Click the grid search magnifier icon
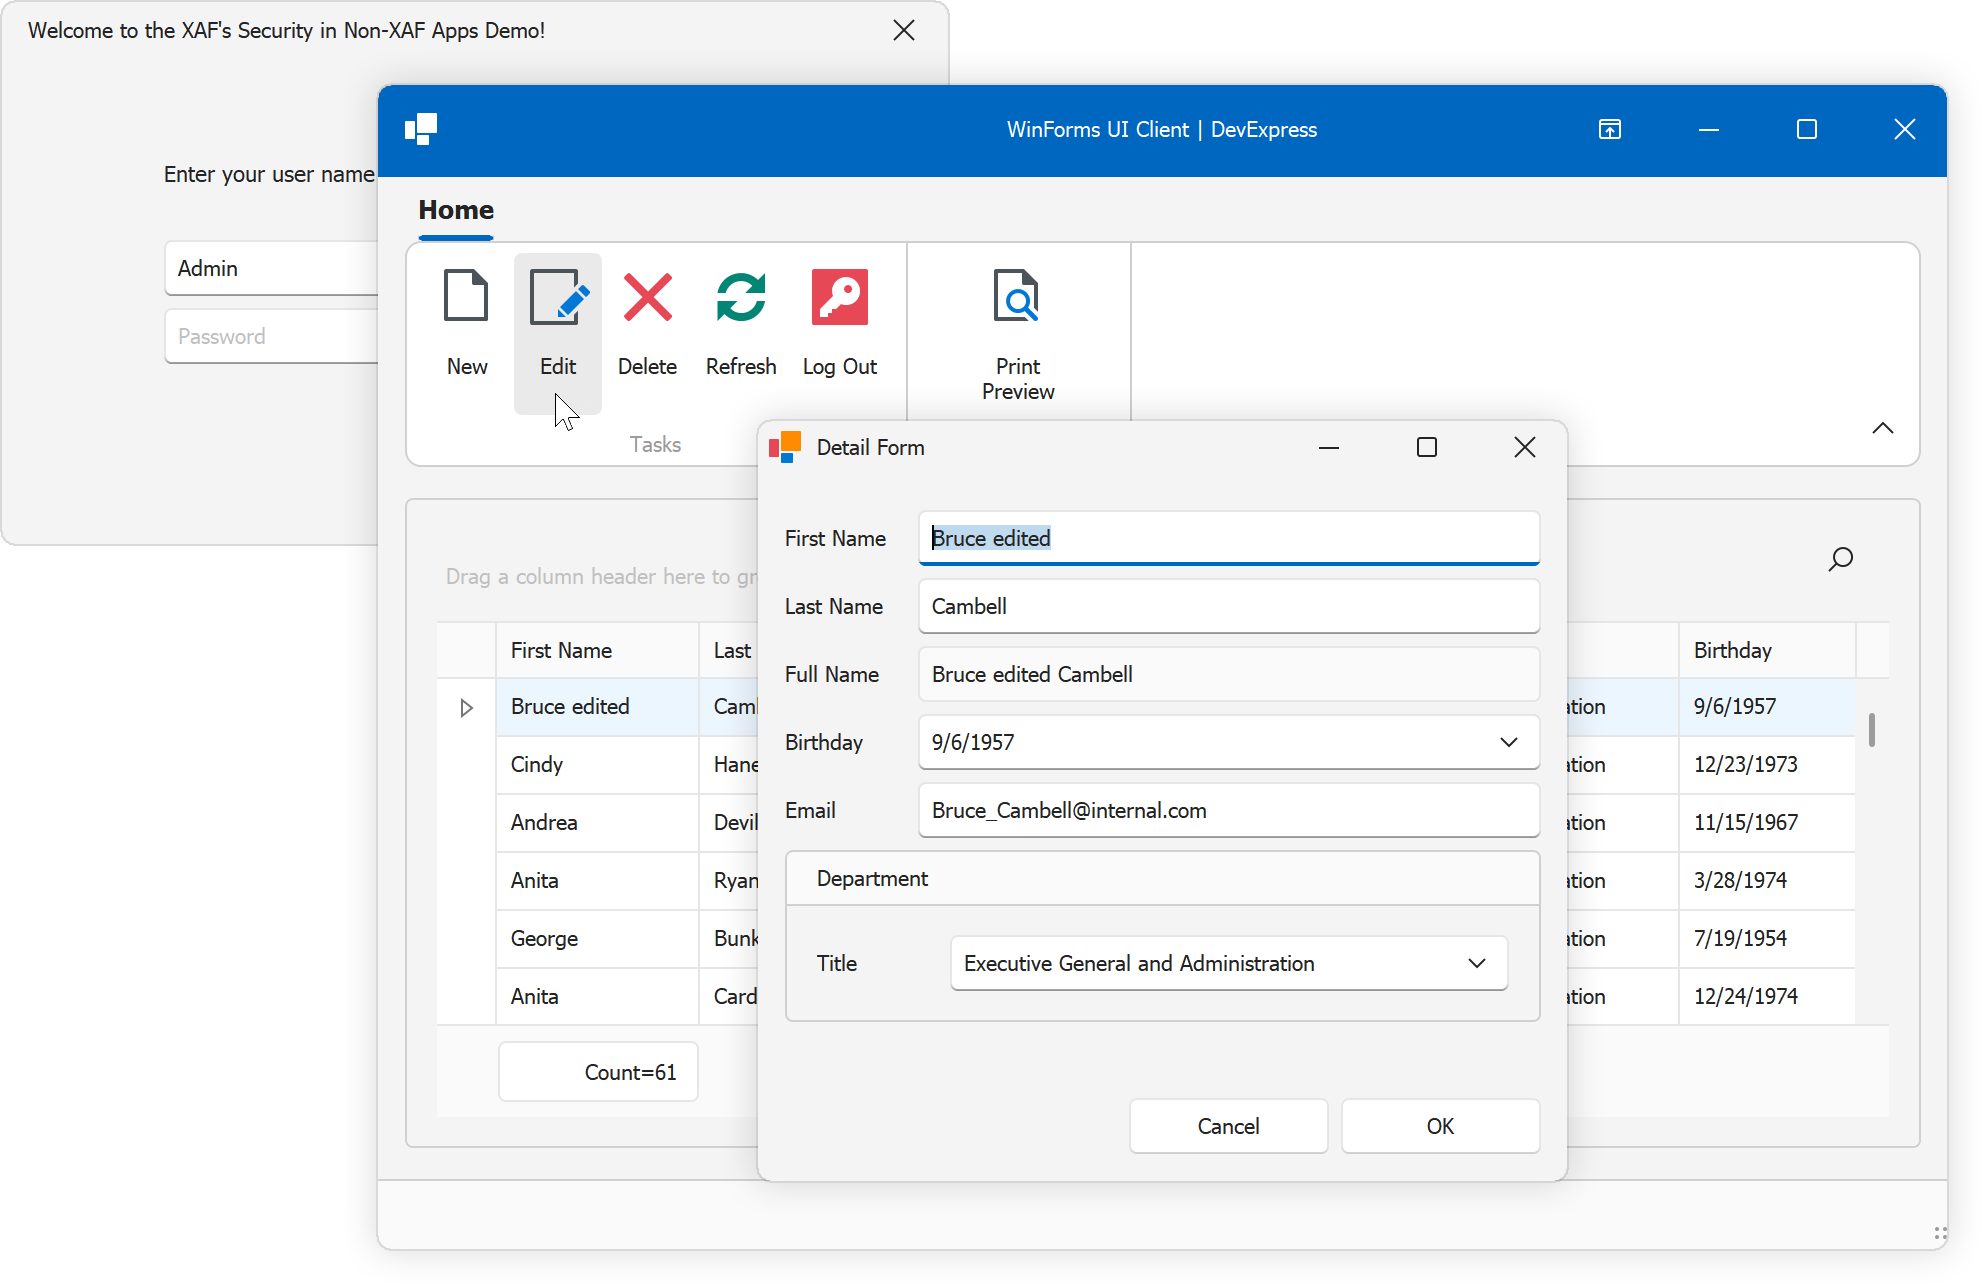The image size is (1982, 1284). [x=1840, y=559]
